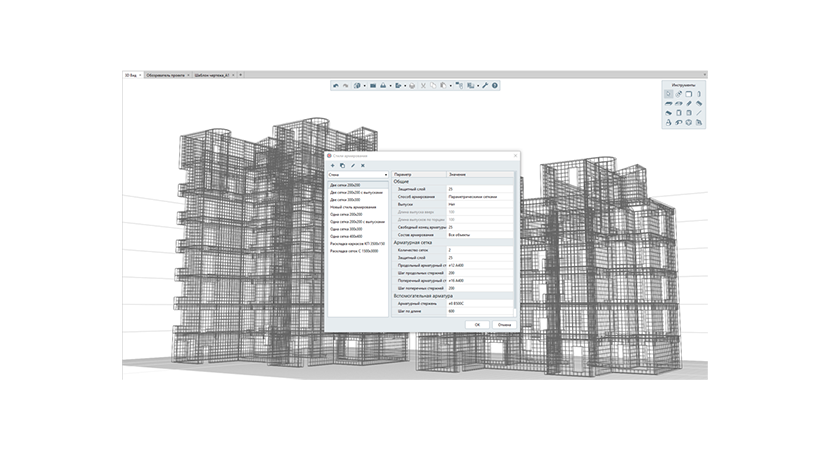This screenshot has width=830, height=450.
Task: Expand the dropdown arrow beside the globe view icon
Action: pyautogui.click(x=364, y=86)
